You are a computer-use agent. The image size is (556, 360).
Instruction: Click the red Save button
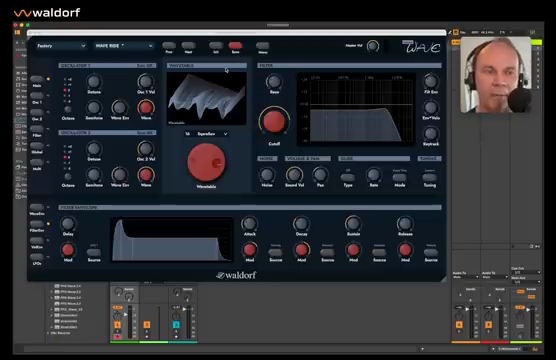click(235, 45)
